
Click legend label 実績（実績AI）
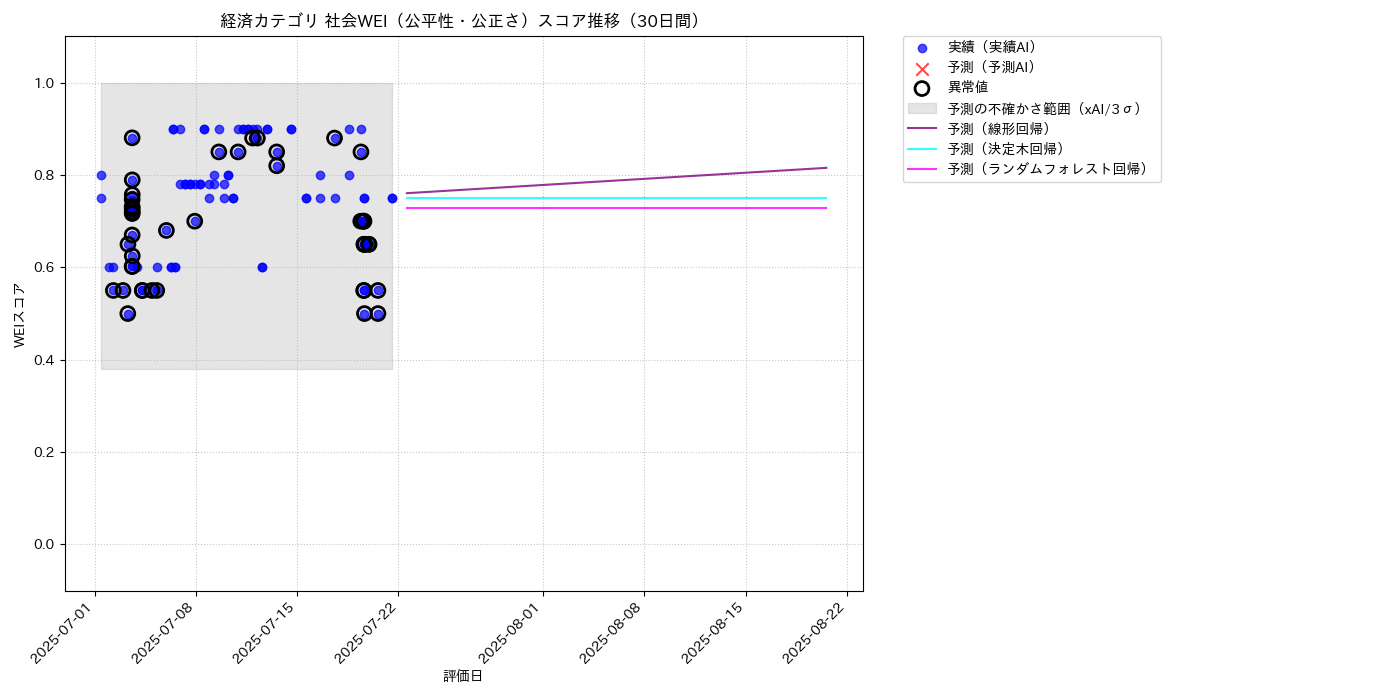pyautogui.click(x=995, y=47)
